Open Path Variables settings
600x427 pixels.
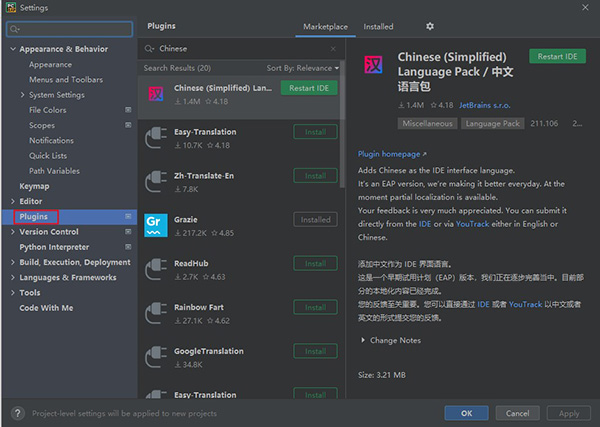(x=55, y=171)
